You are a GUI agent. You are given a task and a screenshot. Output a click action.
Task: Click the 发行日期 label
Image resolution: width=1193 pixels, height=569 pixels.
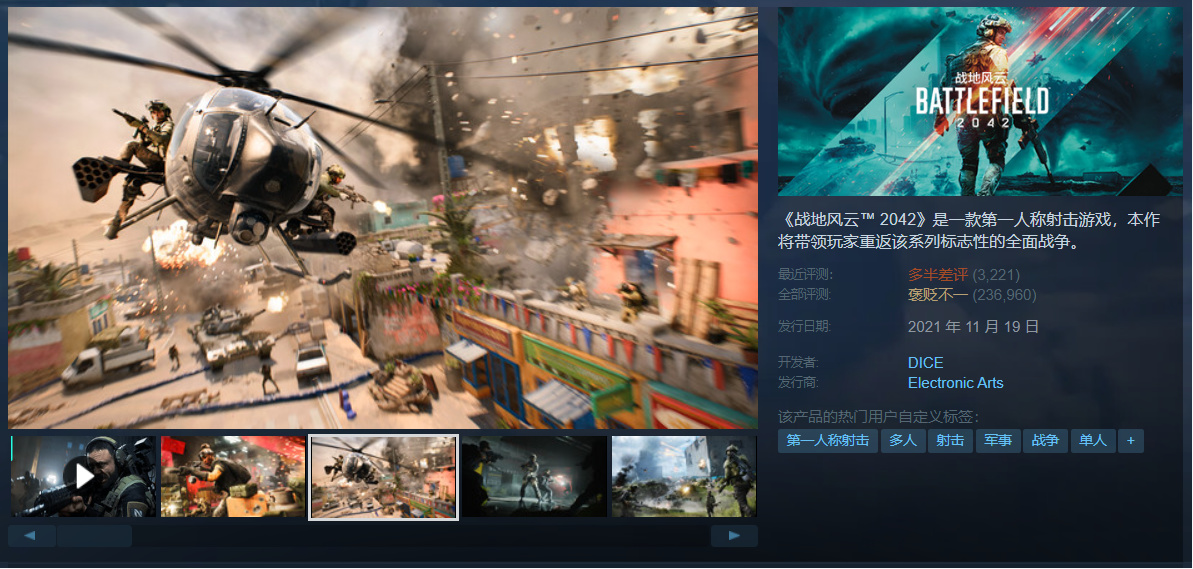coord(805,326)
